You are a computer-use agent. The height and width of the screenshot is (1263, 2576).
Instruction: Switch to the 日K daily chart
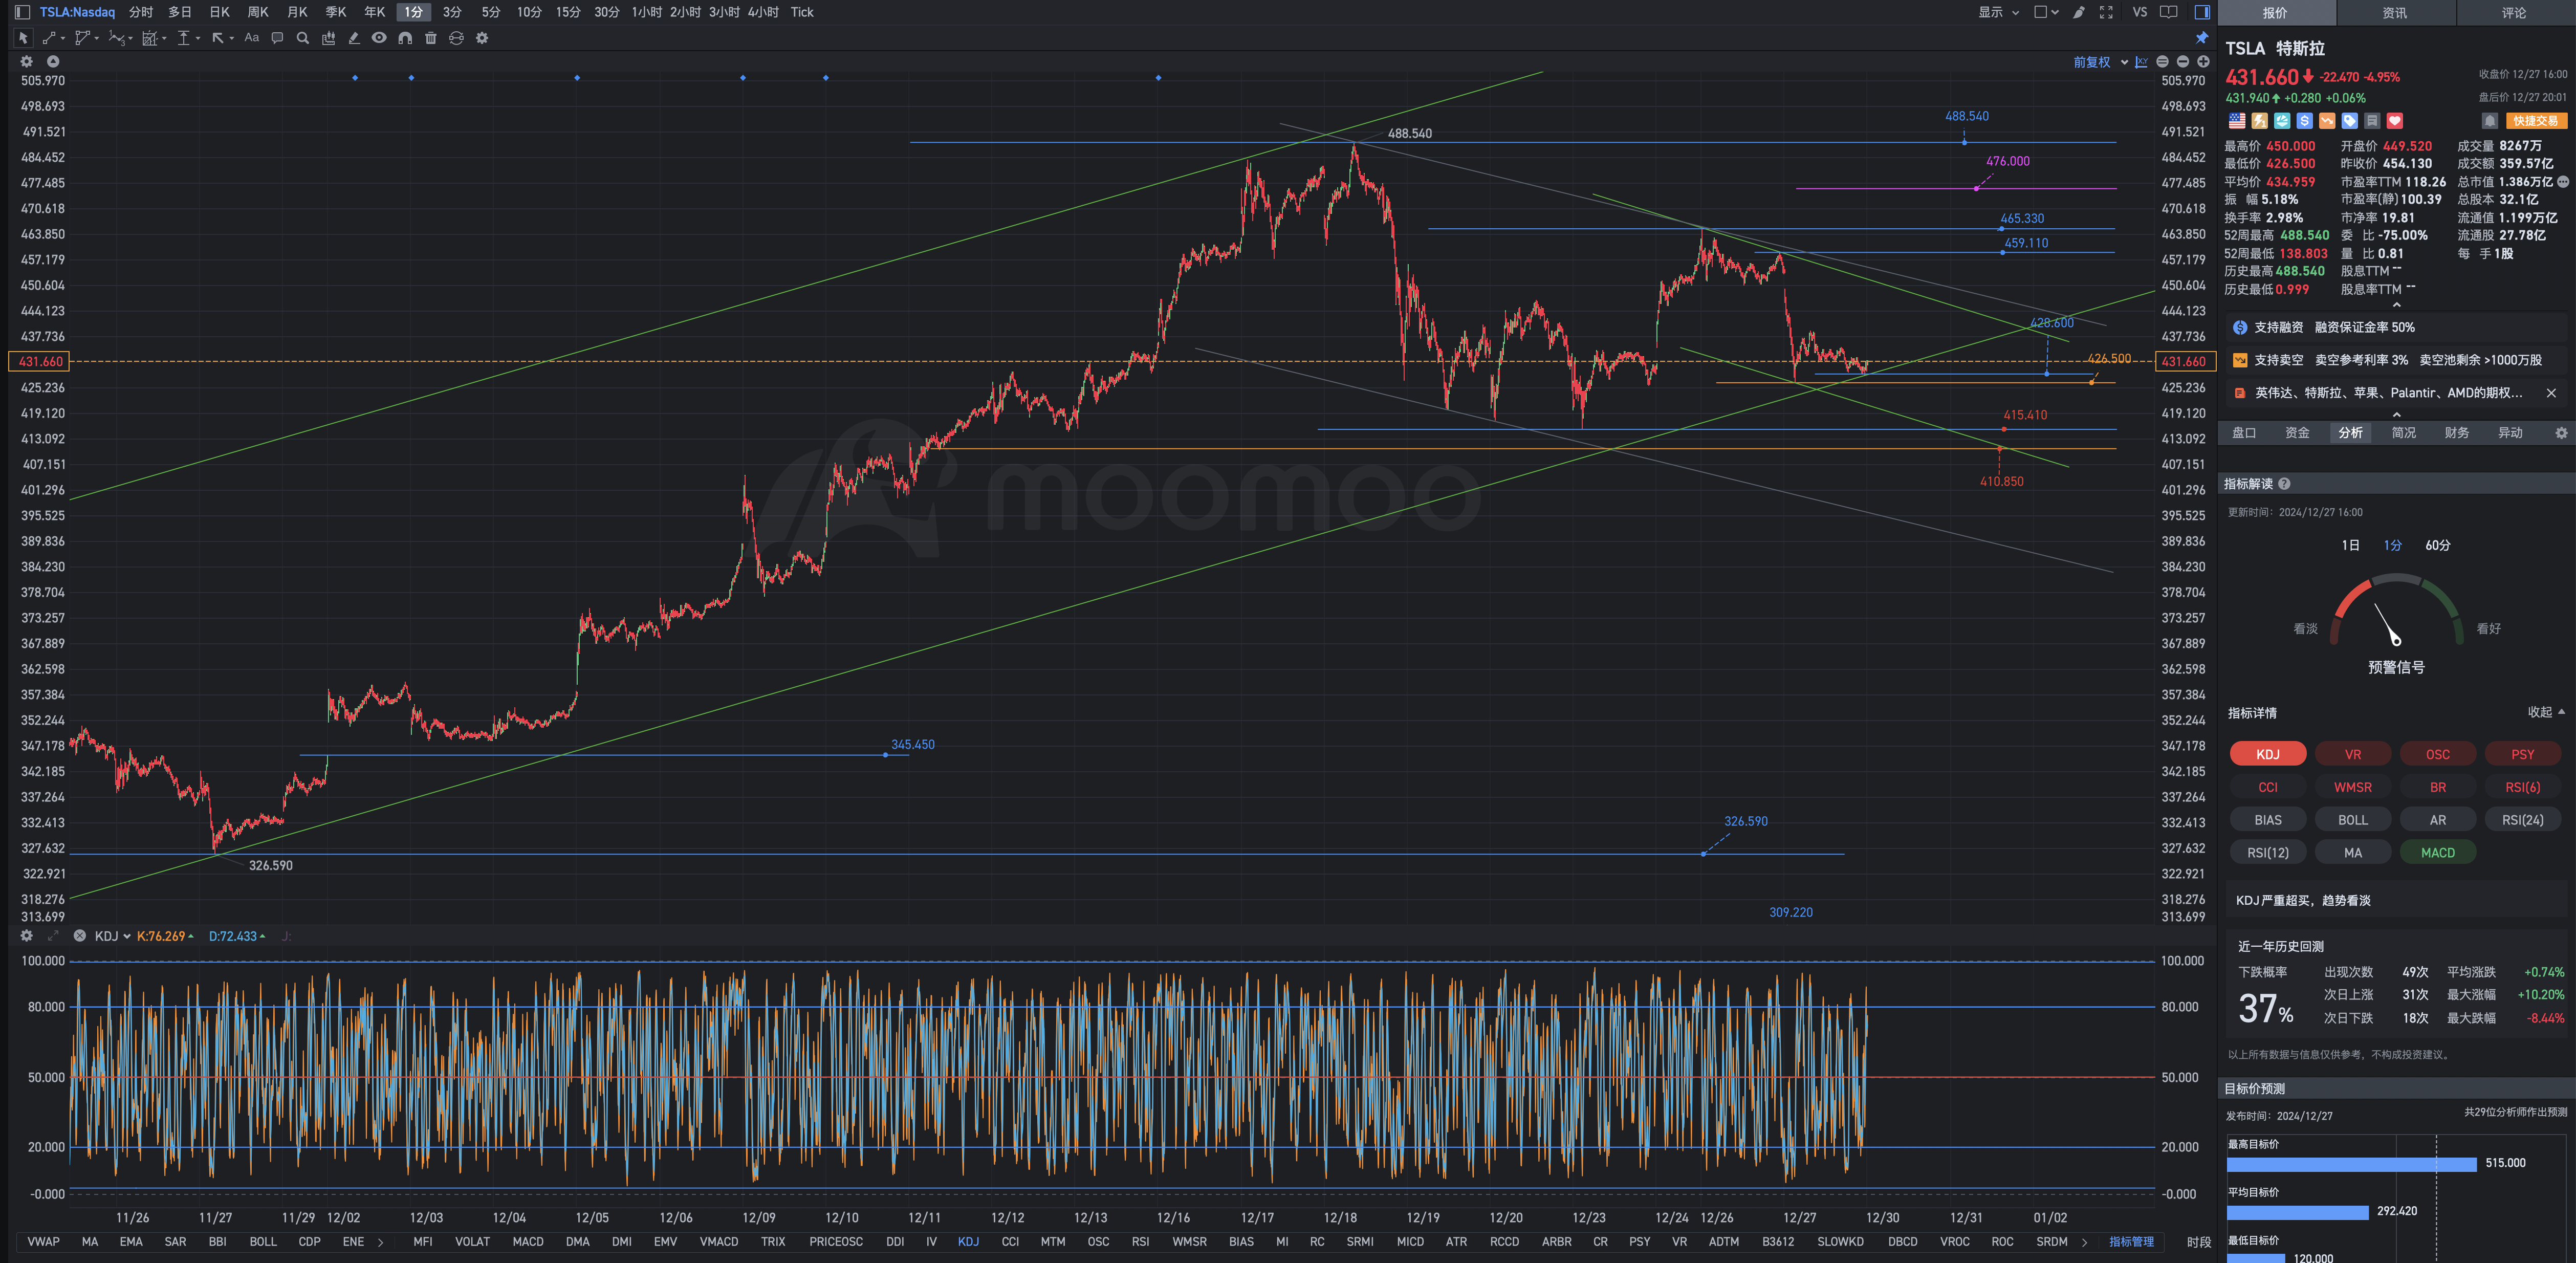point(219,12)
